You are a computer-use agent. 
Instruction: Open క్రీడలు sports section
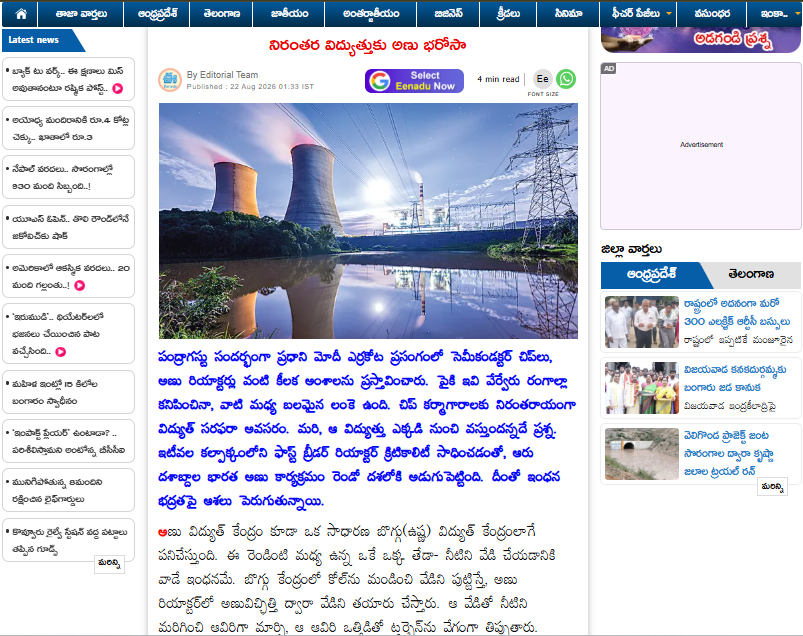point(508,14)
